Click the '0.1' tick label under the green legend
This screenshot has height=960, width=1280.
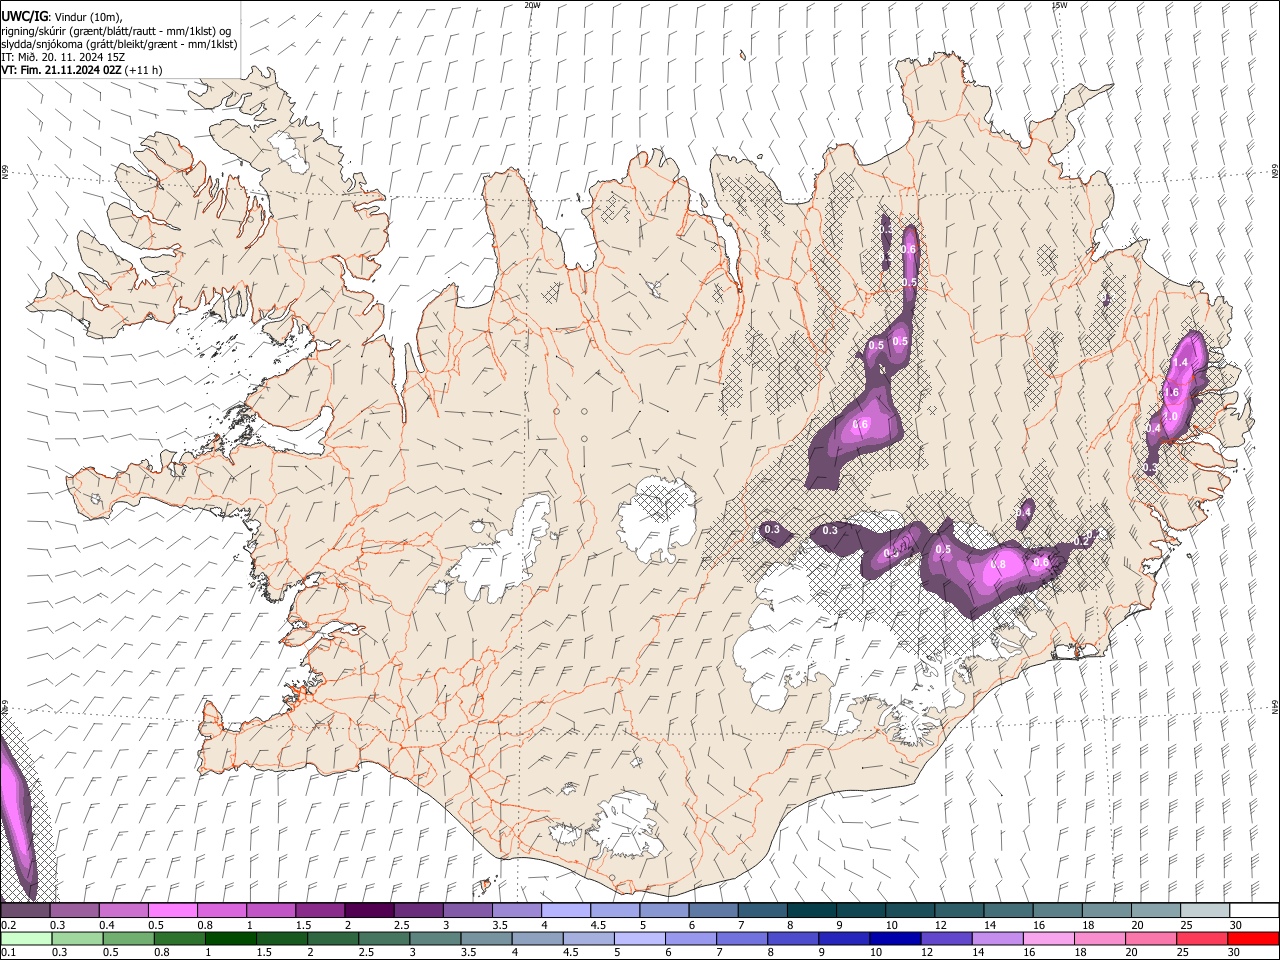click(x=8, y=952)
